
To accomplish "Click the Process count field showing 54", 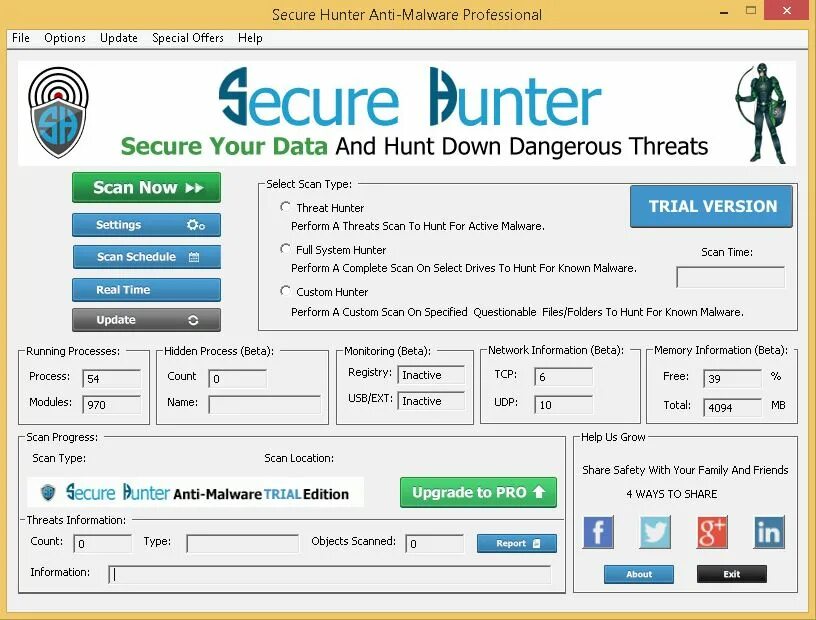I will pos(112,378).
